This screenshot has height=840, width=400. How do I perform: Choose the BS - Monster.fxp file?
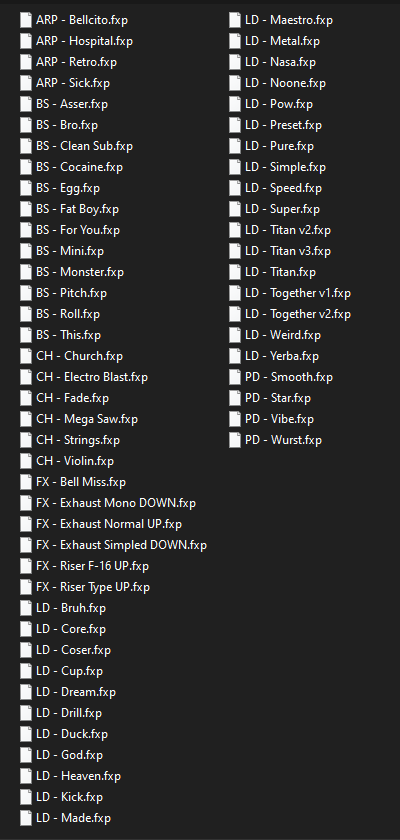pyautogui.click(x=80, y=272)
